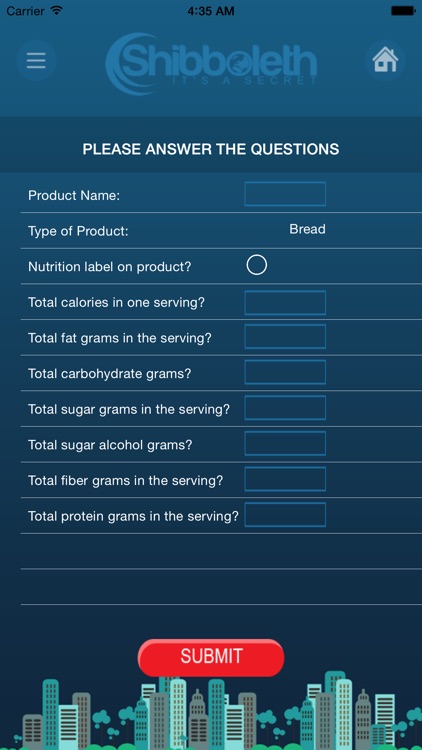This screenshot has height=750, width=422.
Task: Select Total carbohydrate grams field
Action: pos(285,372)
